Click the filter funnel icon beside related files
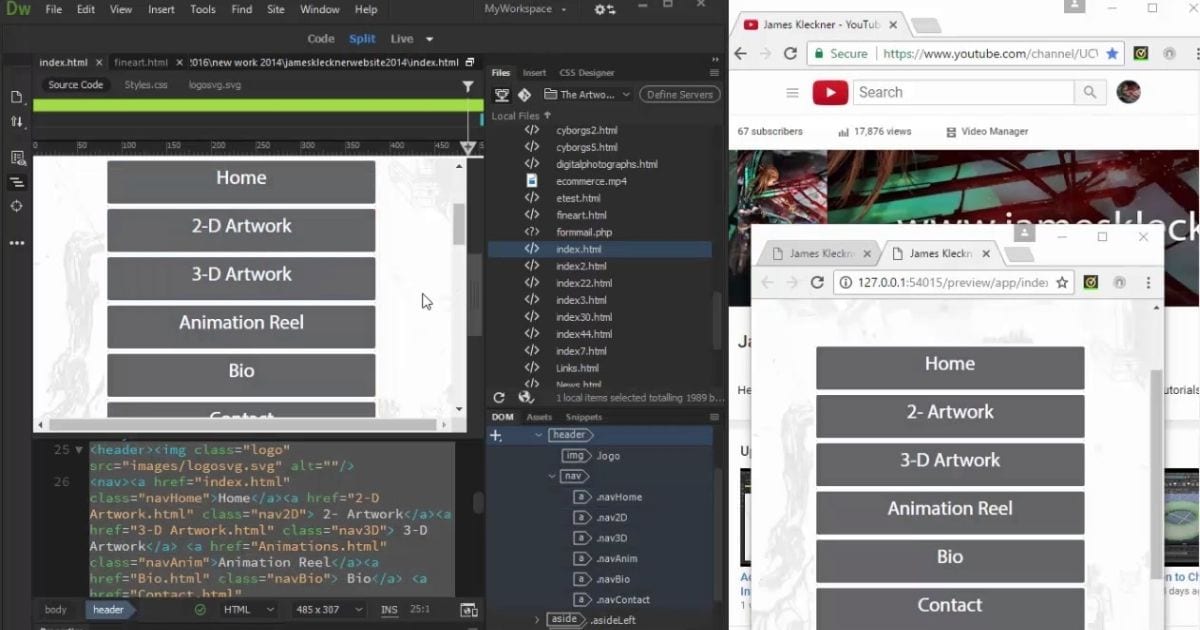Image resolution: width=1200 pixels, height=630 pixels. (468, 86)
